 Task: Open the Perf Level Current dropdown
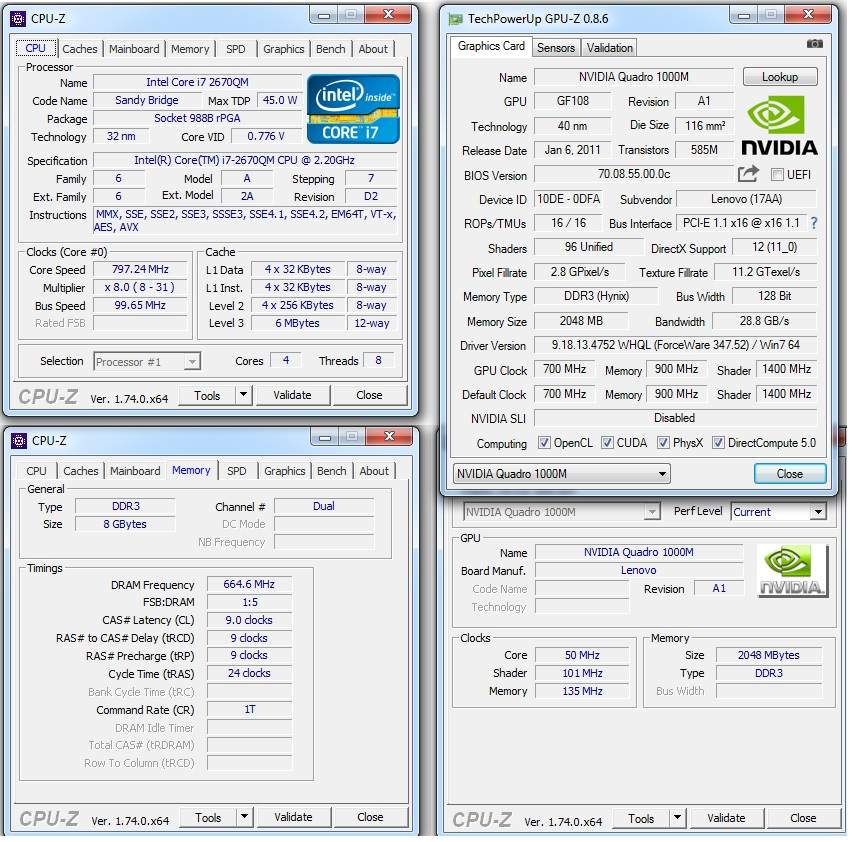click(x=778, y=512)
